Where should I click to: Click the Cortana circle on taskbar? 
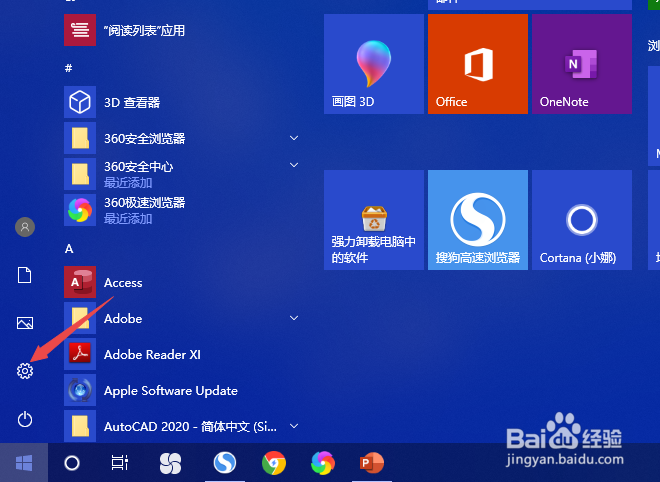[x=72, y=463]
